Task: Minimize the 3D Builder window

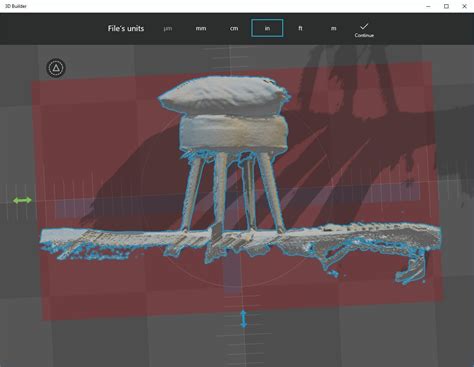Action: click(x=428, y=6)
